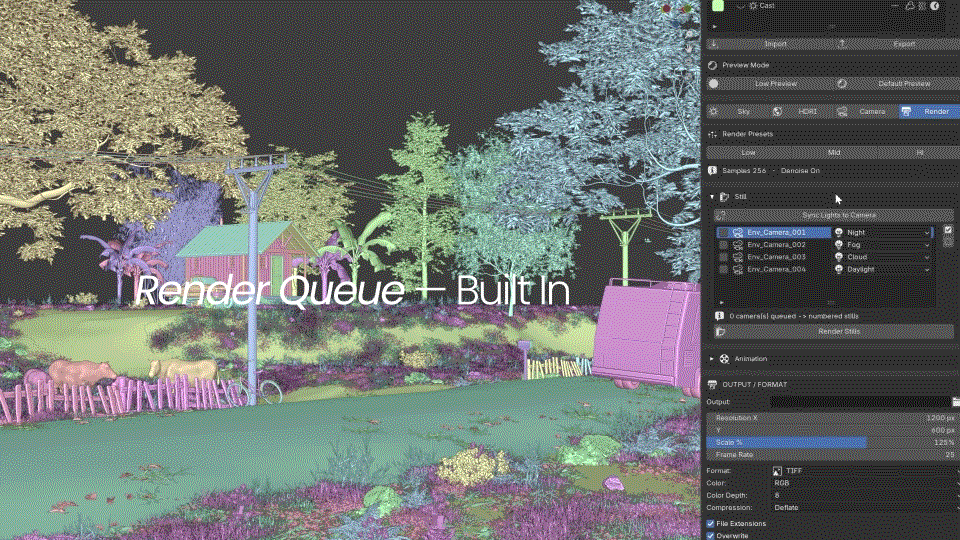Click select-all checkbox icon beside camera list

tap(948, 230)
